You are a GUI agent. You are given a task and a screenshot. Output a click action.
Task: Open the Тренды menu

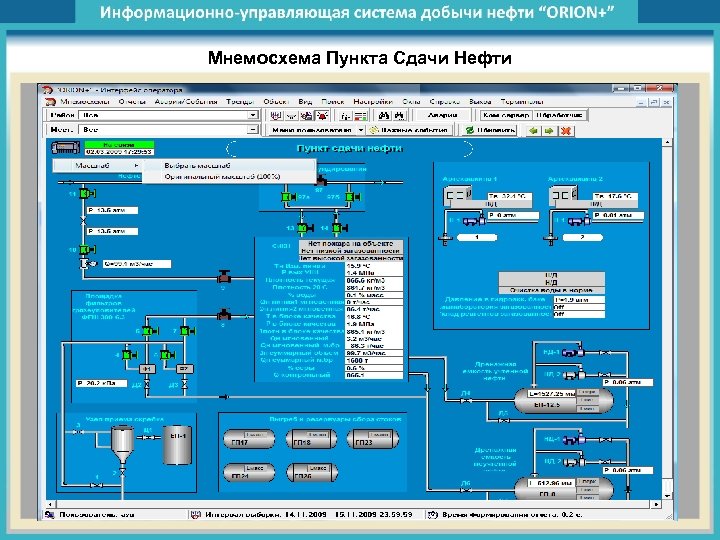240,101
